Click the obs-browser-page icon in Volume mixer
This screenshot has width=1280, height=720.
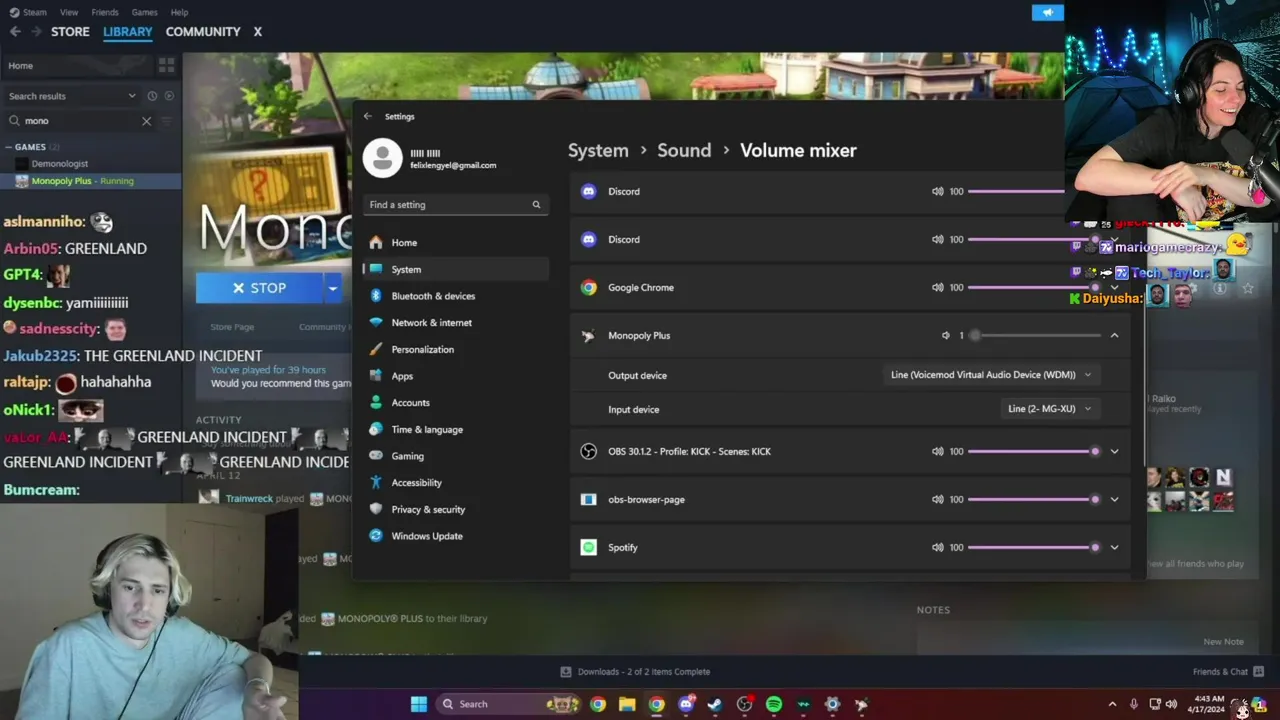pos(589,500)
